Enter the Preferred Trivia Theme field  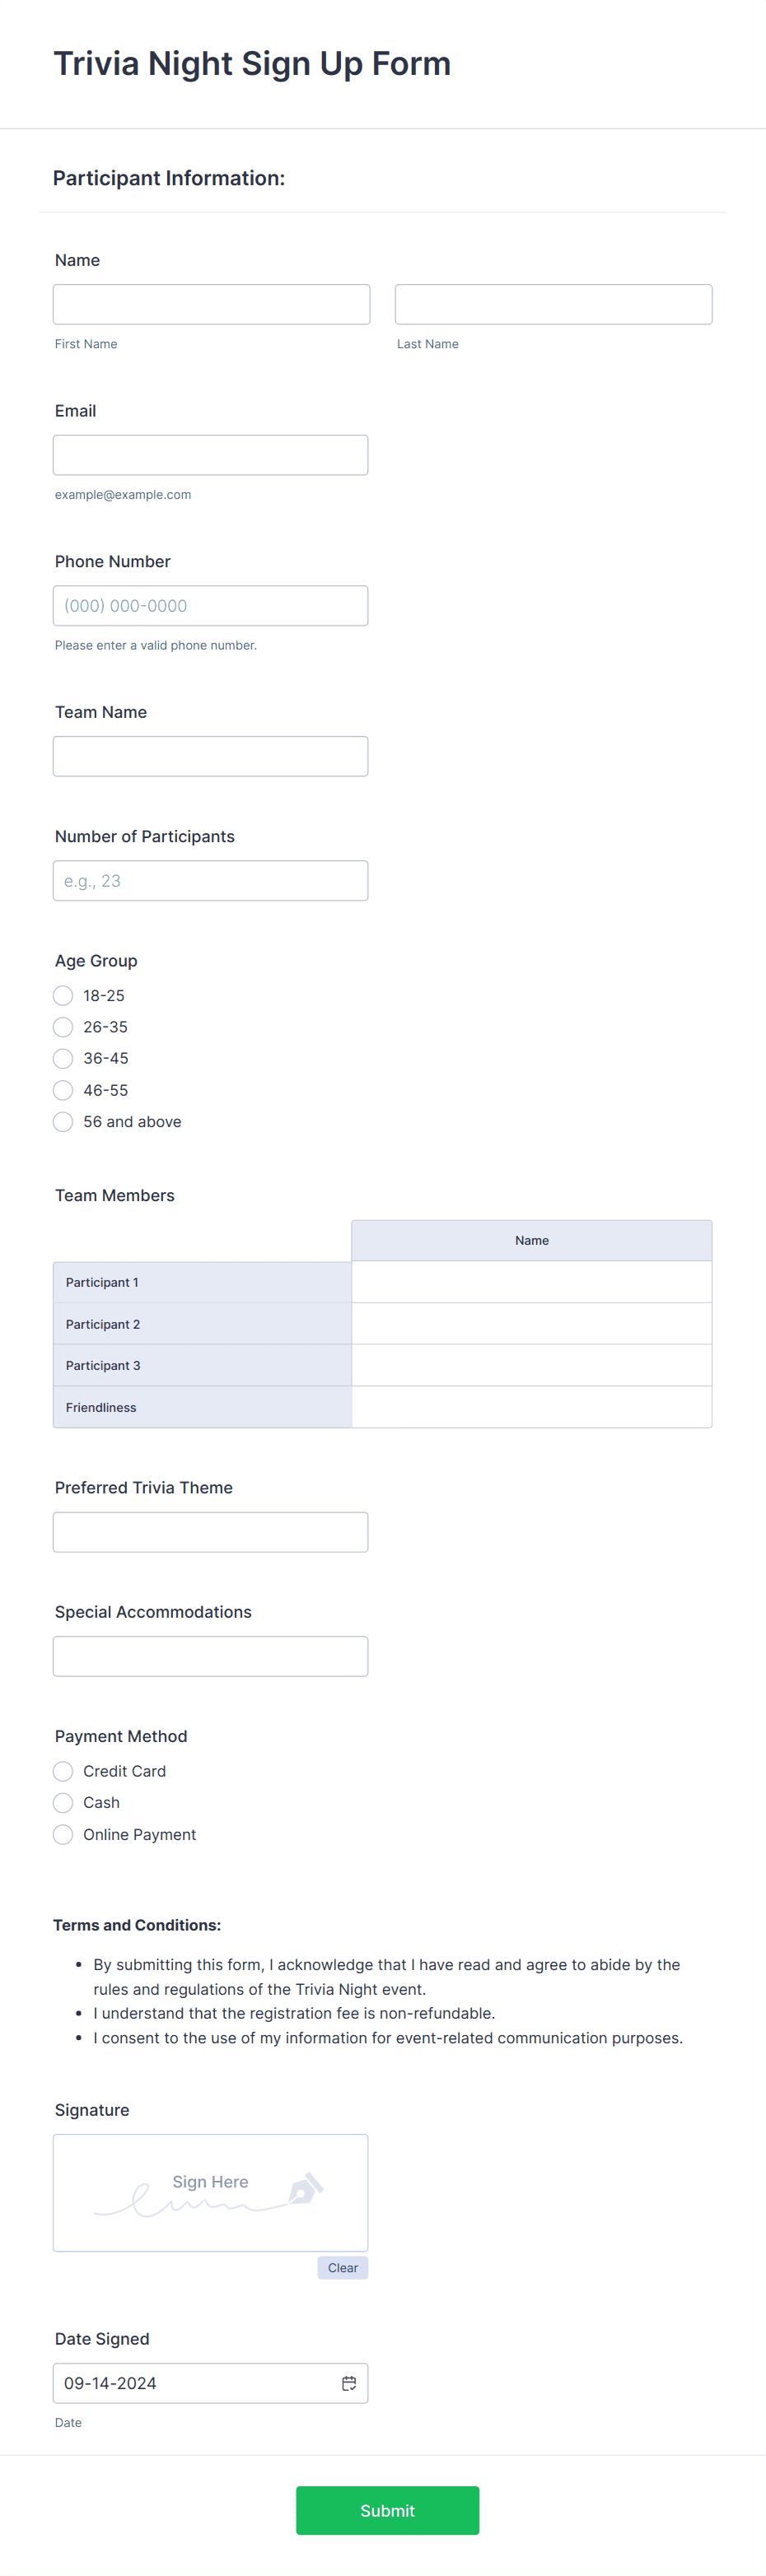210,1531
